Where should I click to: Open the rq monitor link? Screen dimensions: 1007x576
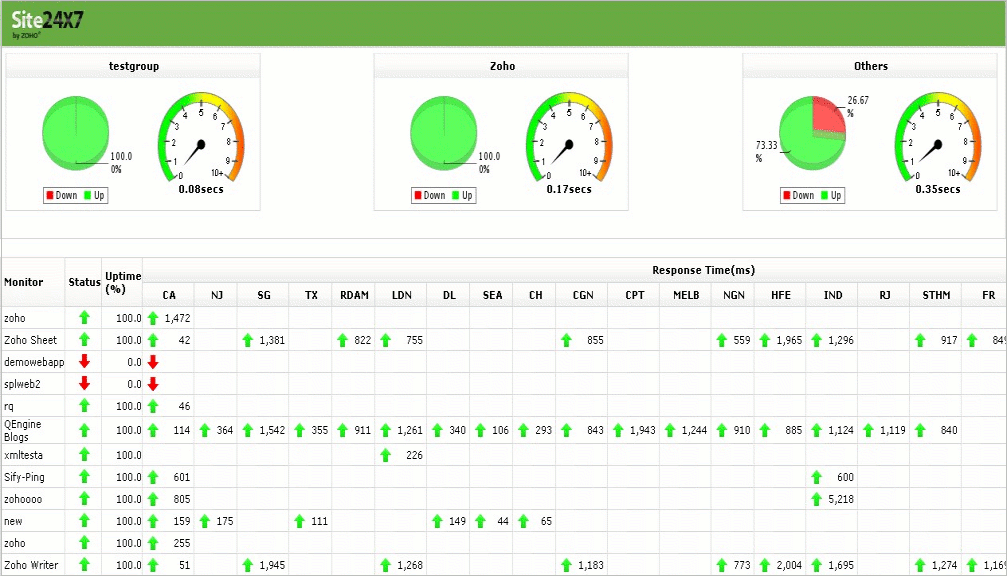click(8, 406)
